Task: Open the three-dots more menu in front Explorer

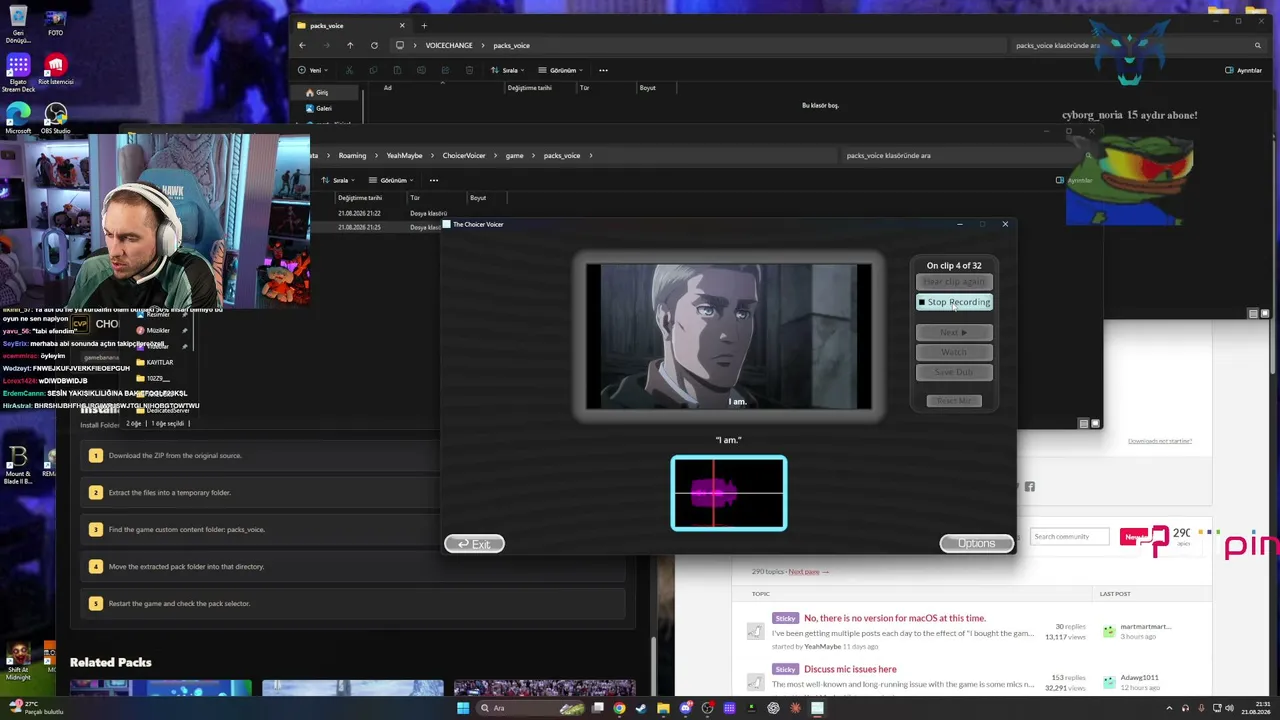Action: point(603,70)
